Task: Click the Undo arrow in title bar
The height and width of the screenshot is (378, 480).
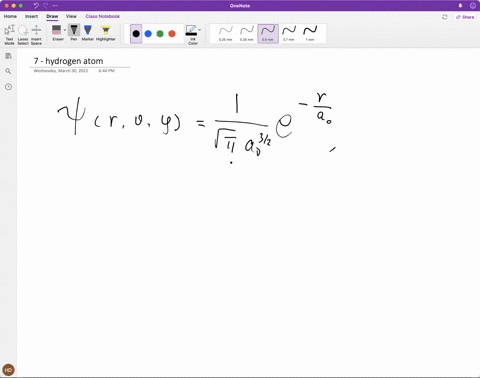Action: click(x=36, y=6)
